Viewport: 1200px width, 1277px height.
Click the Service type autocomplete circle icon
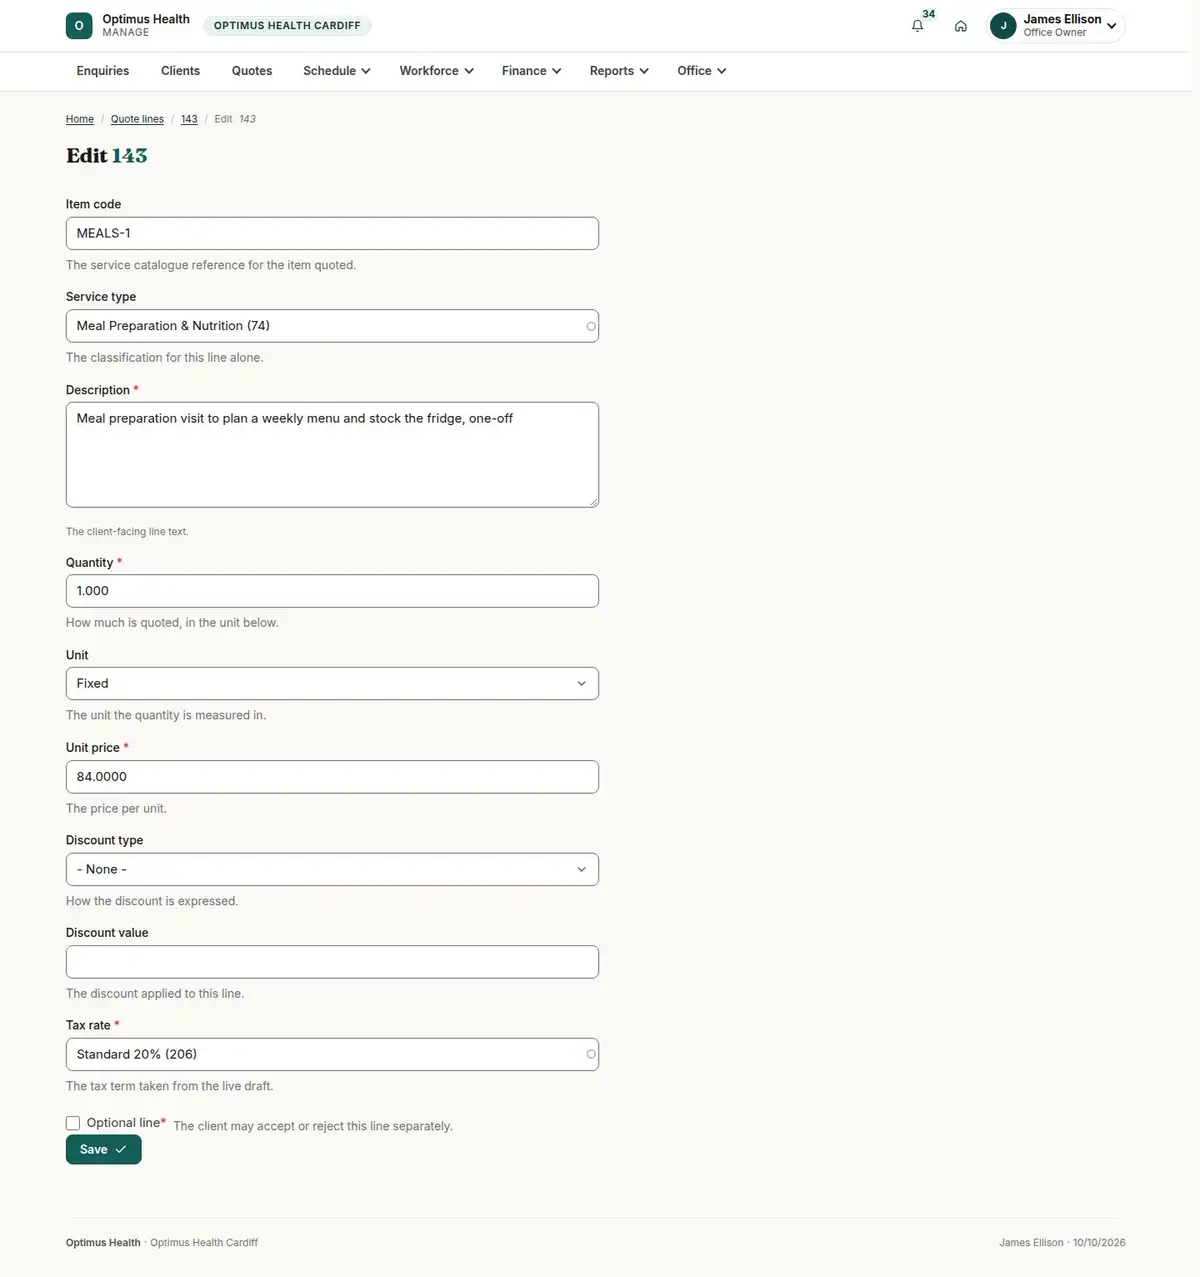pyautogui.click(x=591, y=326)
